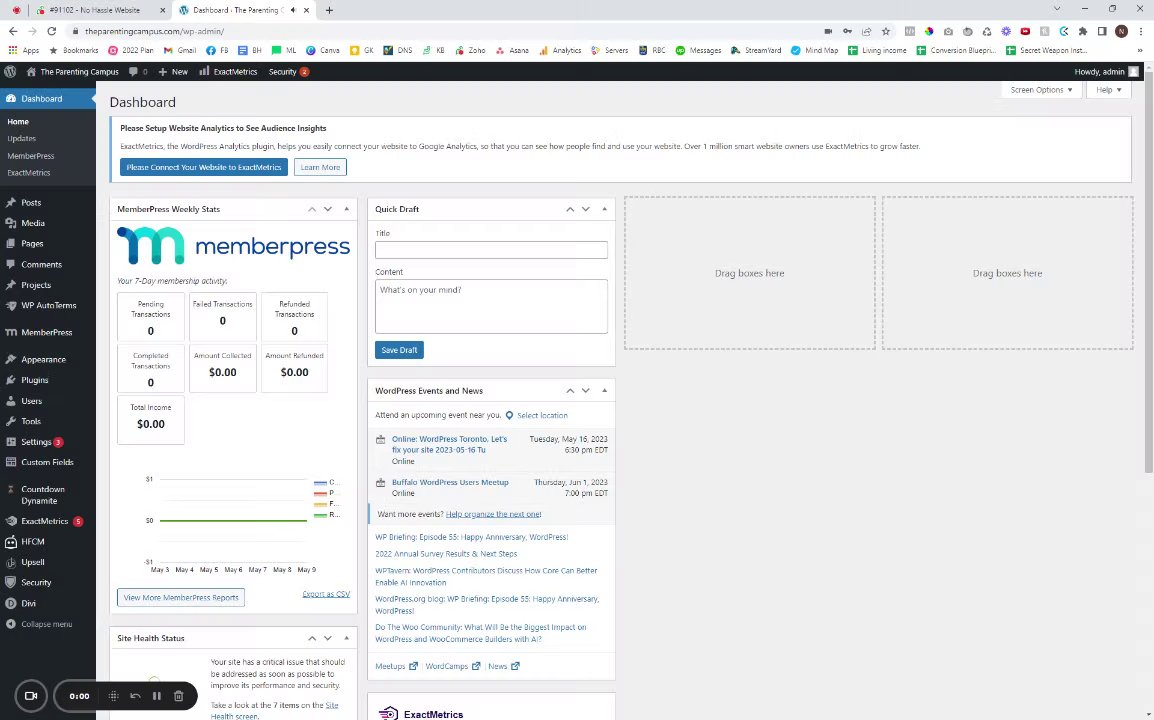Screen dimensions: 1154x720
Task: Open Tools wrench icon in sidebar
Action: (x=10, y=422)
